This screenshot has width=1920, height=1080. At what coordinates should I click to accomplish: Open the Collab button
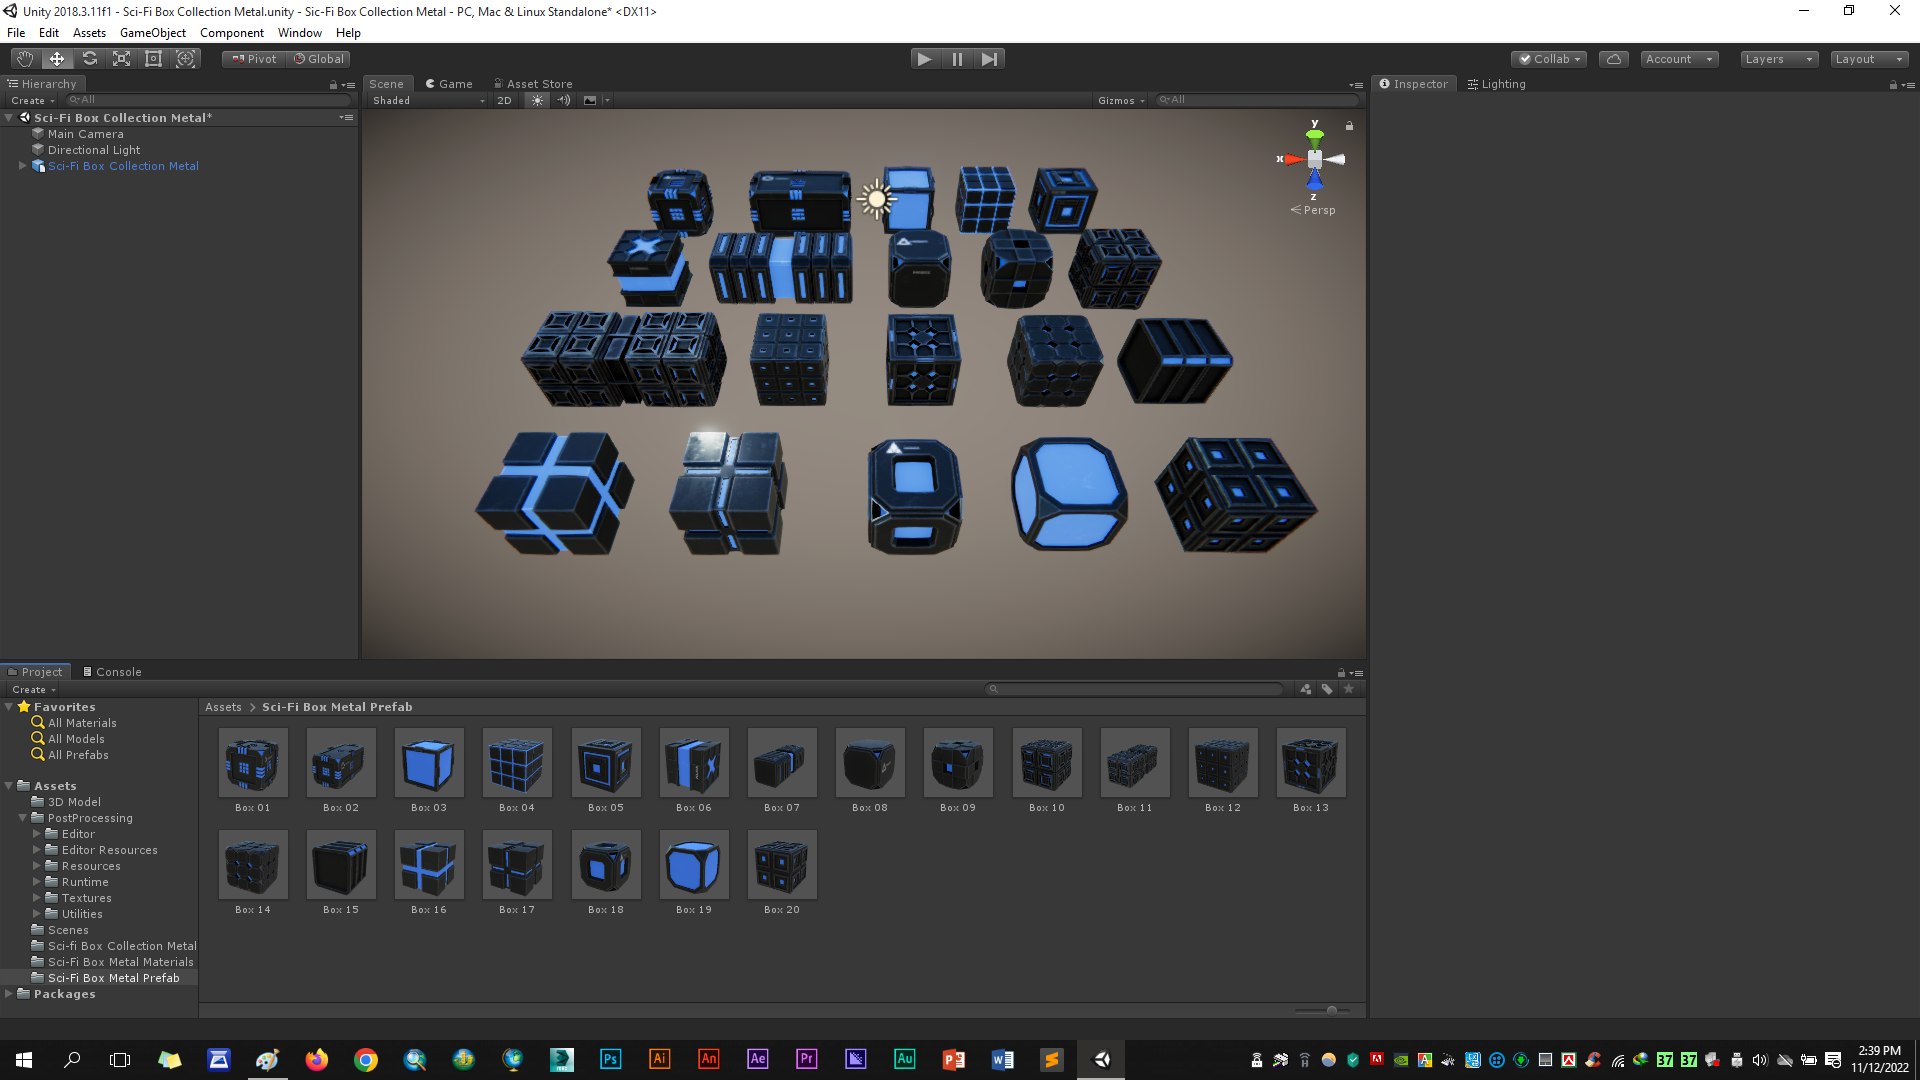[x=1549, y=59]
